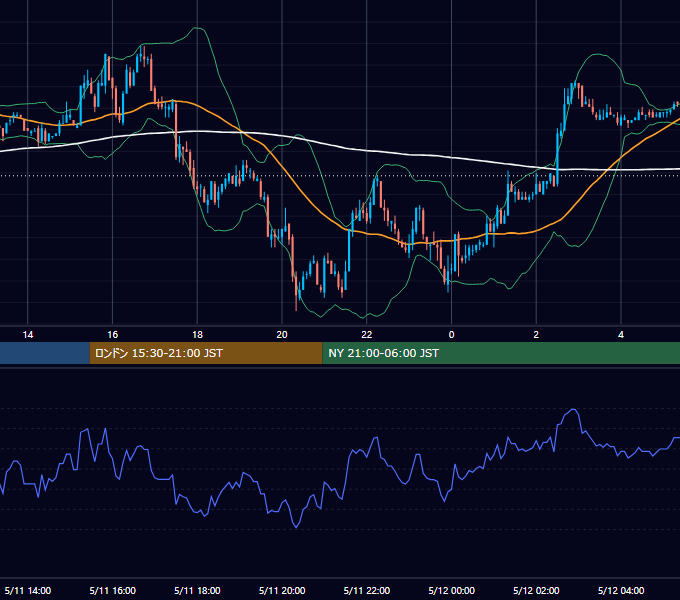Select the NY 21:00-06:00 JST session bar

coord(501,353)
